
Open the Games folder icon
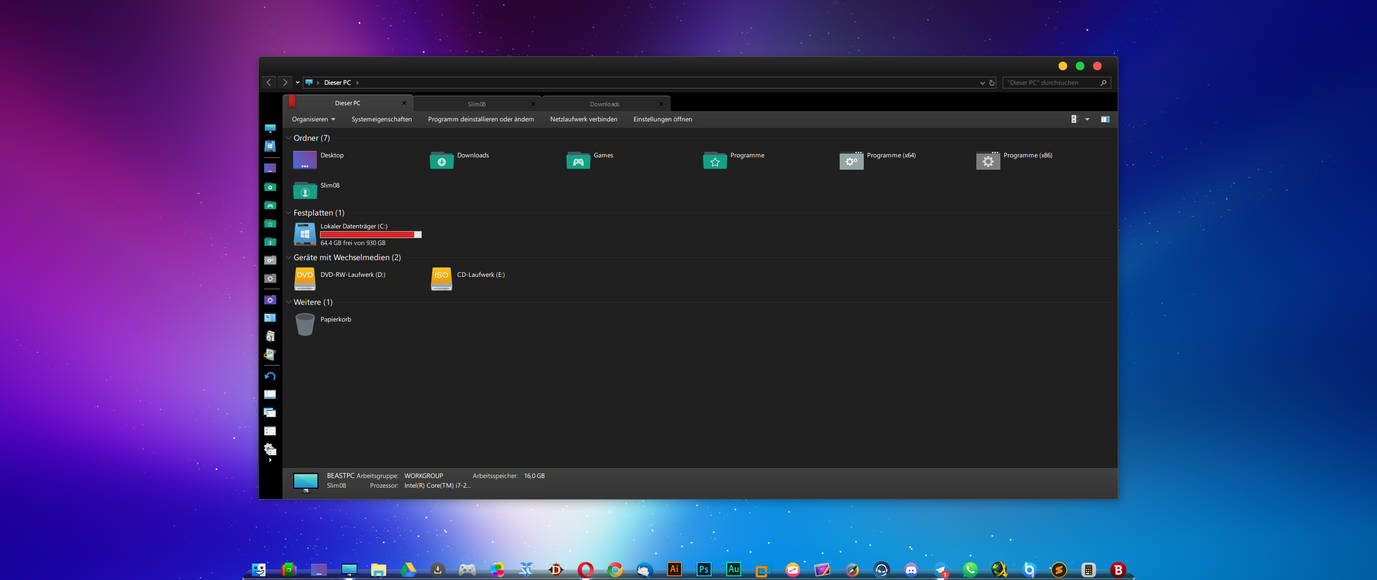pyautogui.click(x=578, y=160)
